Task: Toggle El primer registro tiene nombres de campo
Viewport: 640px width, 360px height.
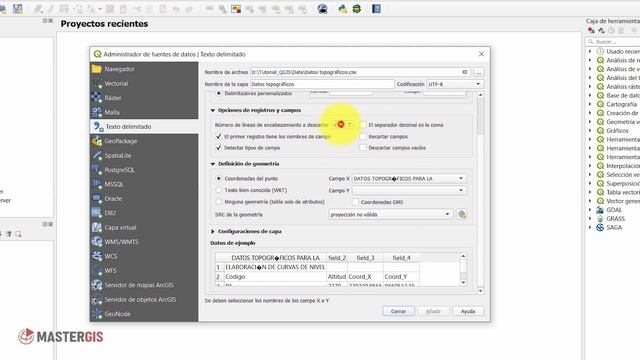Action: click(x=218, y=136)
